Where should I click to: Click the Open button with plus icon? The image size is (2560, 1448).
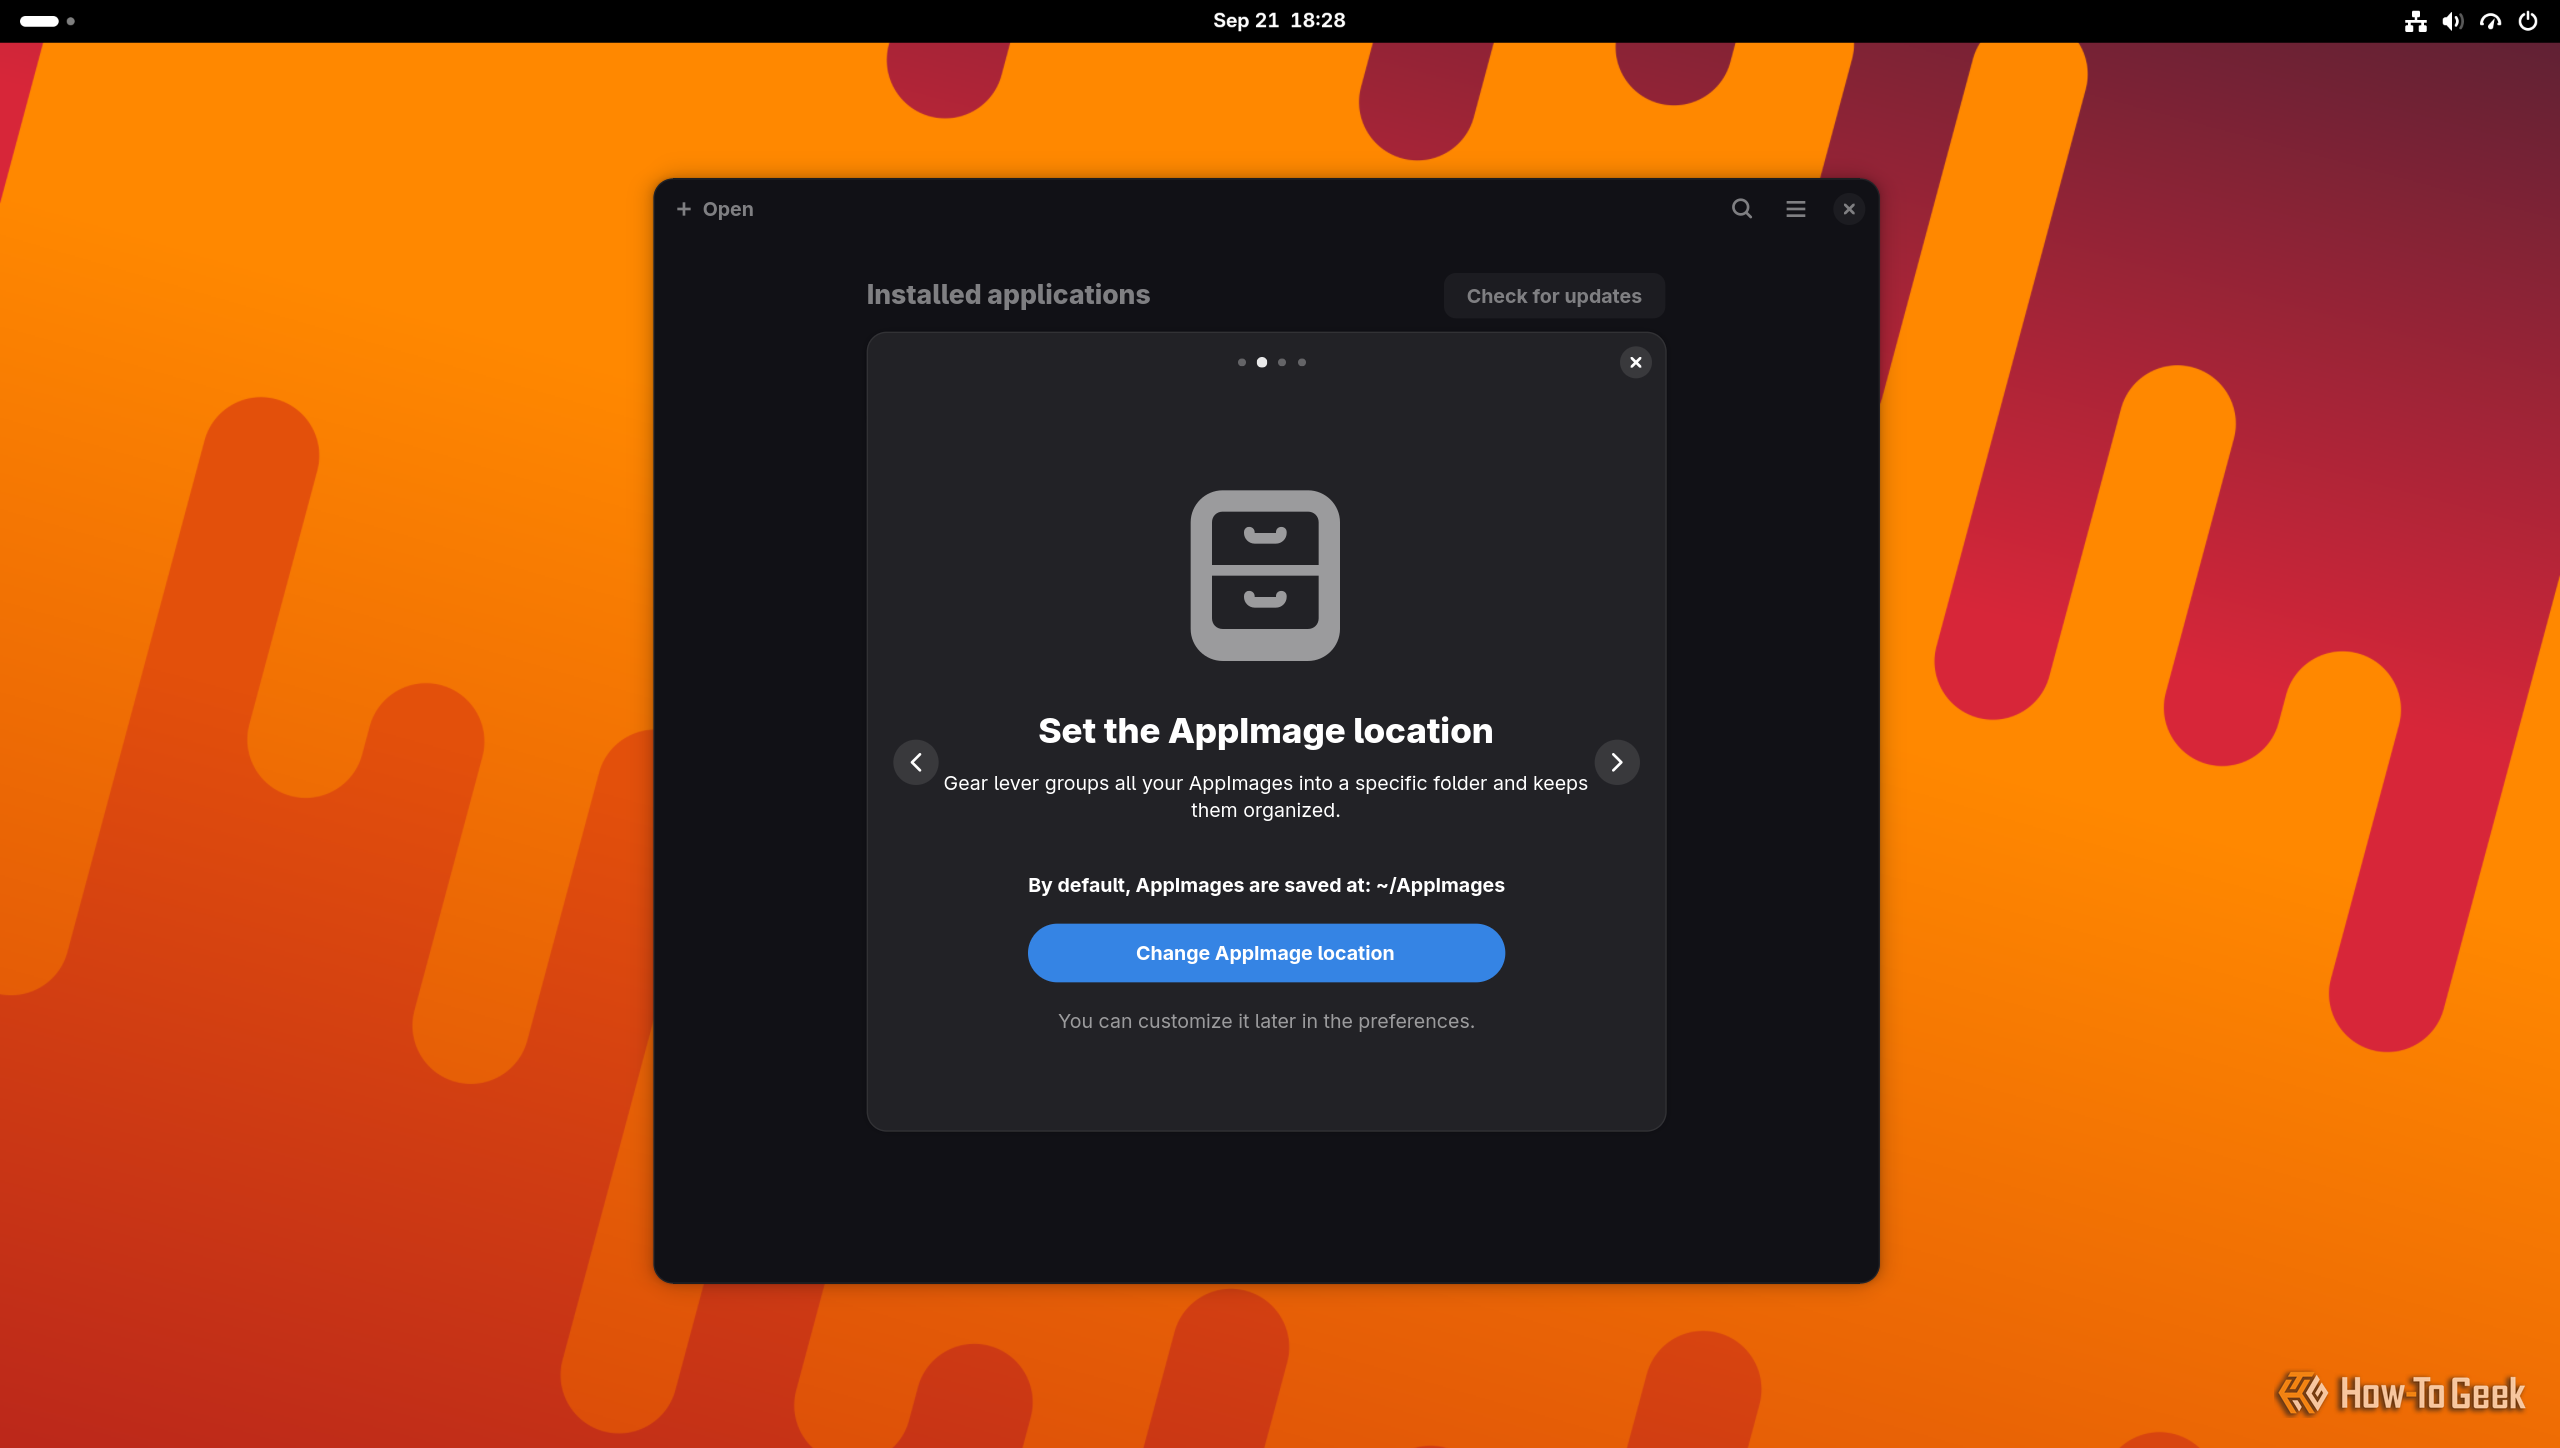pyautogui.click(x=715, y=209)
